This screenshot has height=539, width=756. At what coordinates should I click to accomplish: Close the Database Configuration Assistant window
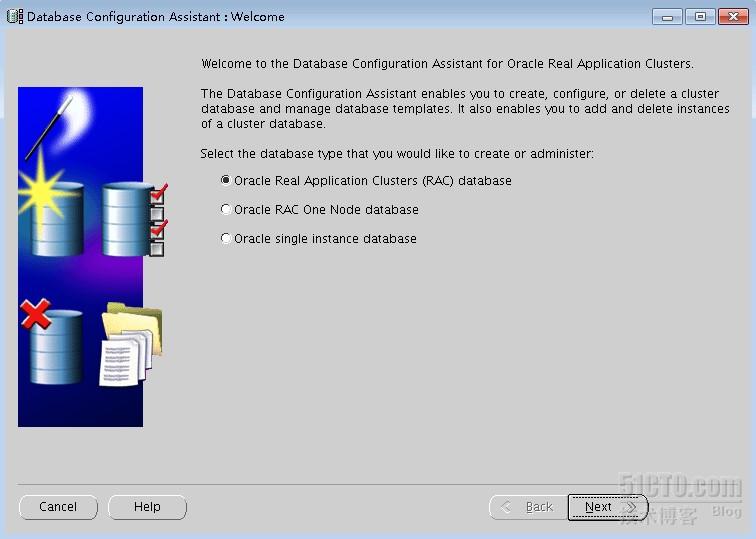pyautogui.click(x=733, y=17)
